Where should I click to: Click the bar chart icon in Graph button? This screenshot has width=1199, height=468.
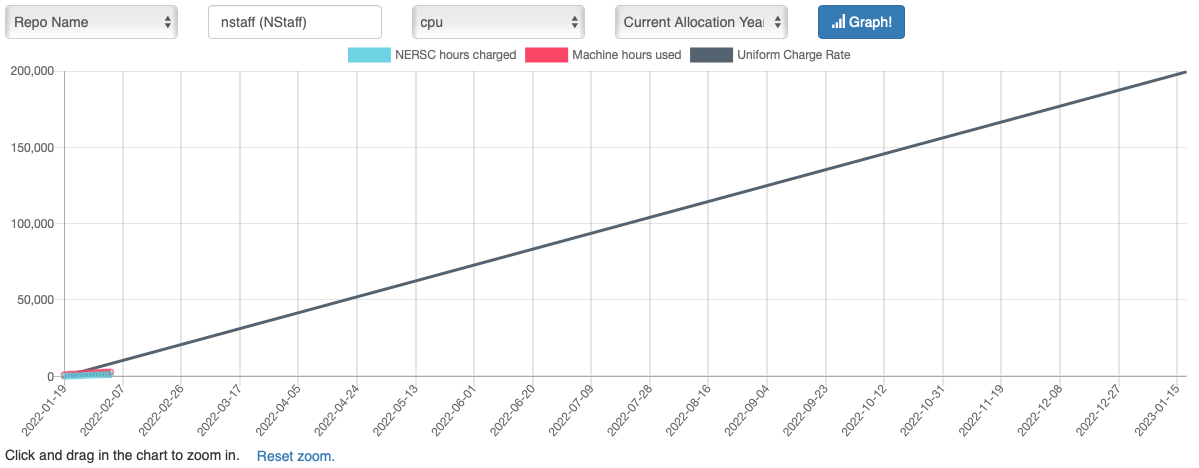pyautogui.click(x=838, y=22)
